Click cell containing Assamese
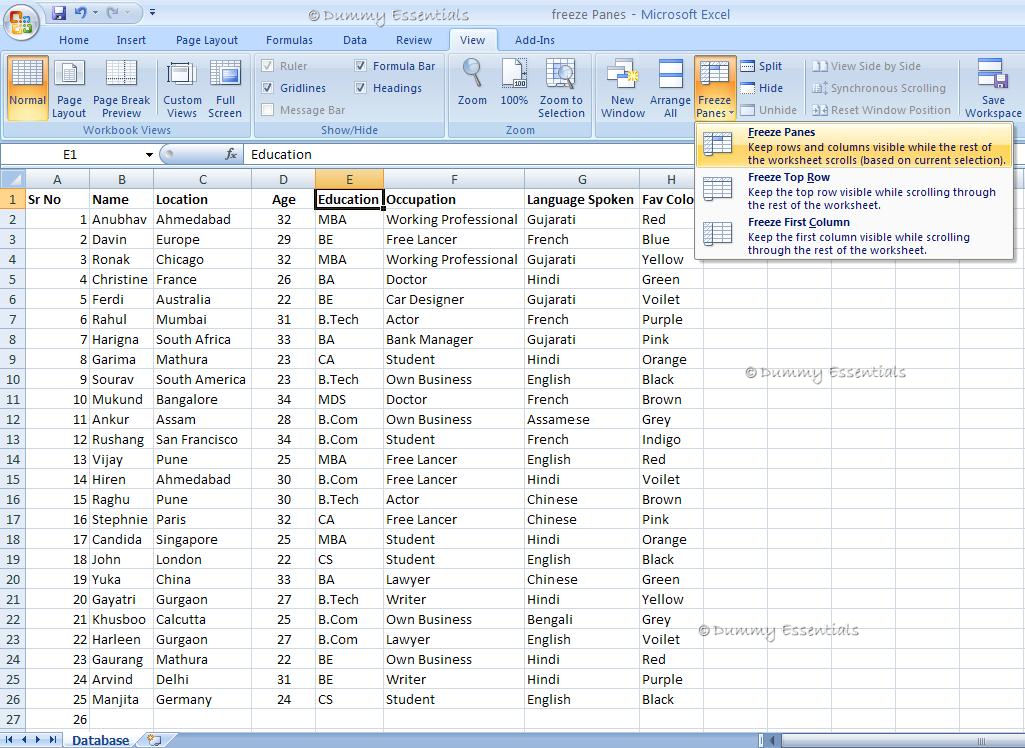 click(582, 419)
